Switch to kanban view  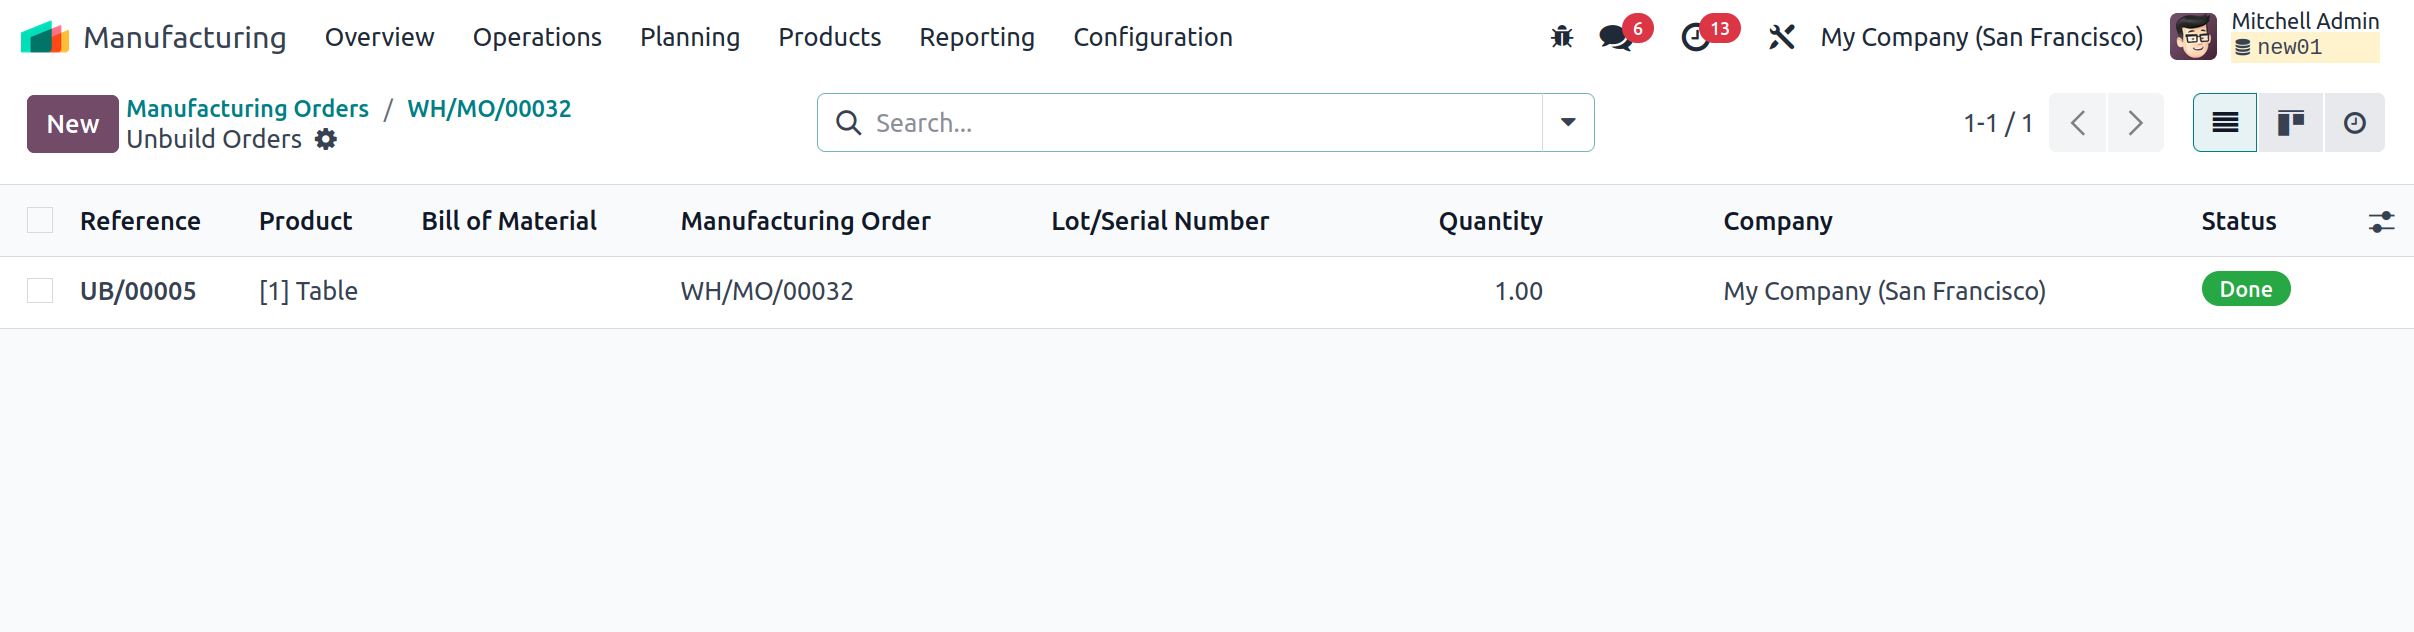[x=2290, y=123]
